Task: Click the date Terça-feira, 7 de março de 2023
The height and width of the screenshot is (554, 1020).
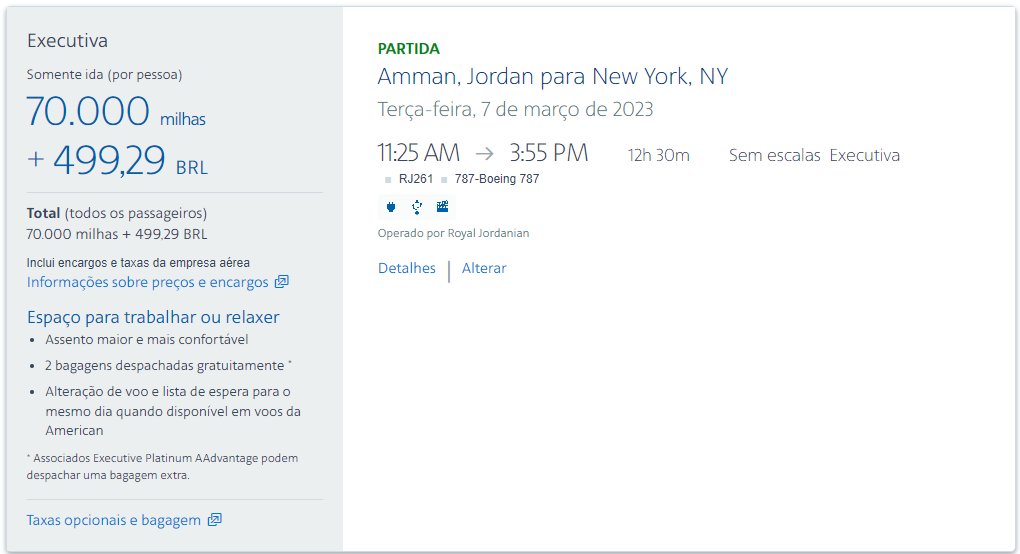Action: pyautogui.click(x=515, y=109)
